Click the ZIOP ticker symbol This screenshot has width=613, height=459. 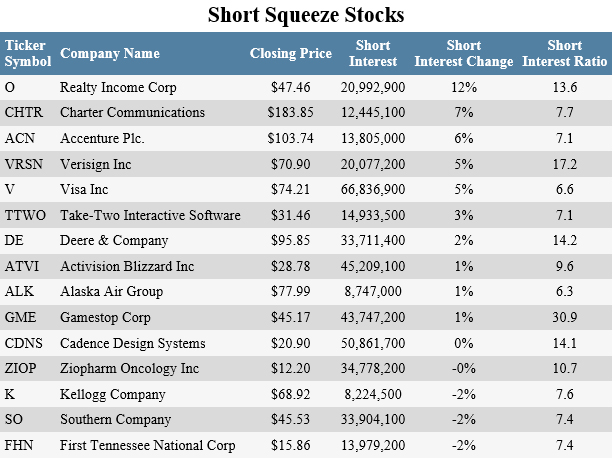point(22,370)
